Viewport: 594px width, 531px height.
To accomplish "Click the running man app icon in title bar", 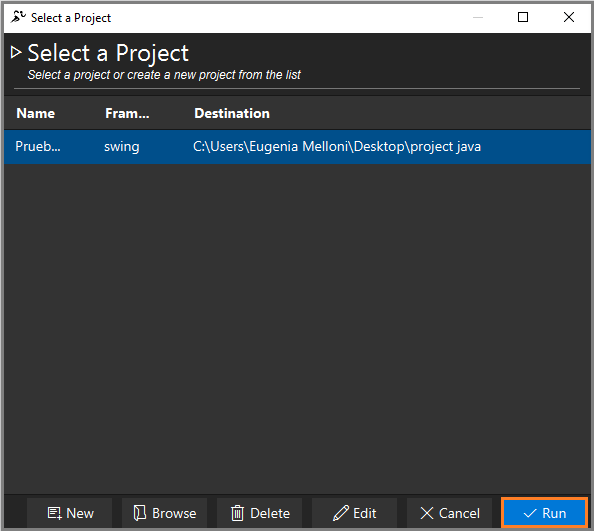I will pos(18,17).
